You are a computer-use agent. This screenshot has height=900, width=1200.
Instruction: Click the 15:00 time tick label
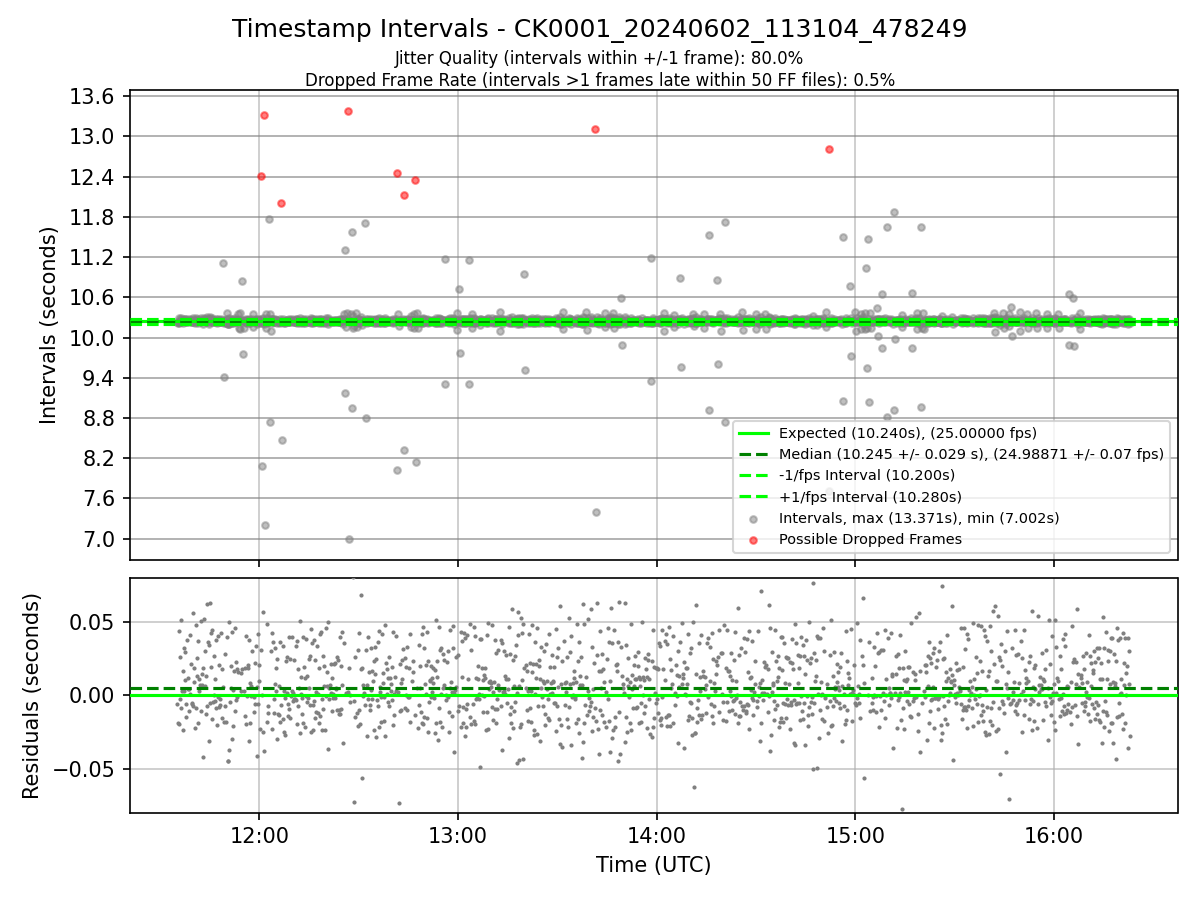[x=855, y=835]
